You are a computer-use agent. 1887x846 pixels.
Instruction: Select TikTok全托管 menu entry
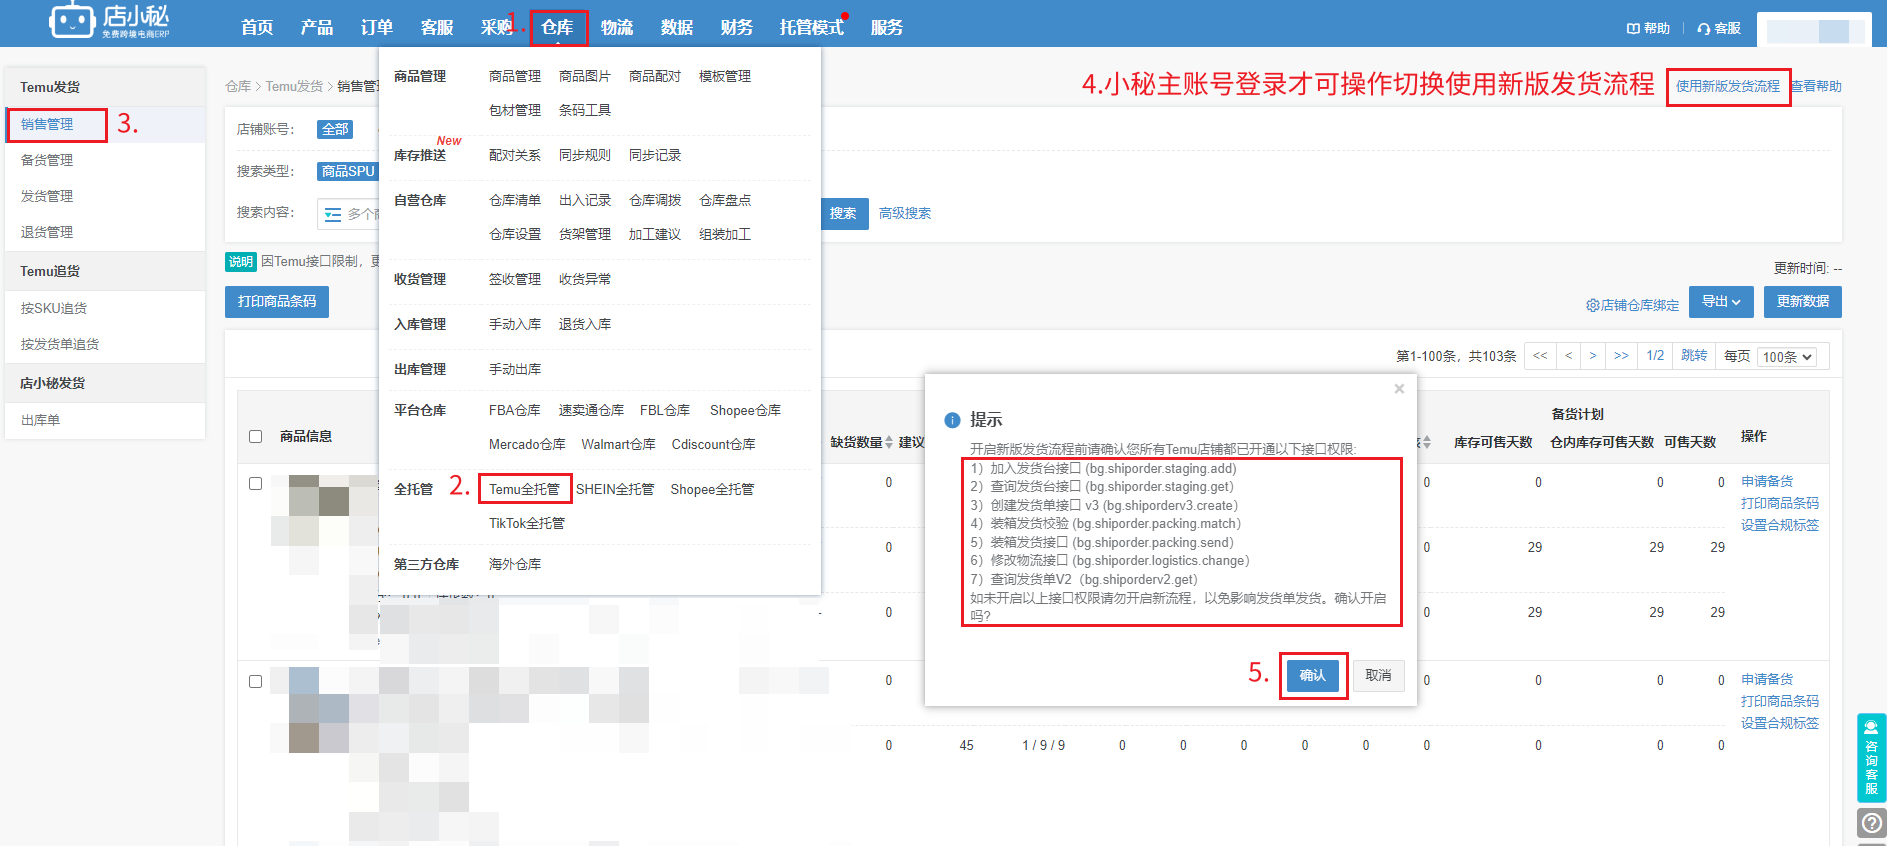pyautogui.click(x=527, y=523)
